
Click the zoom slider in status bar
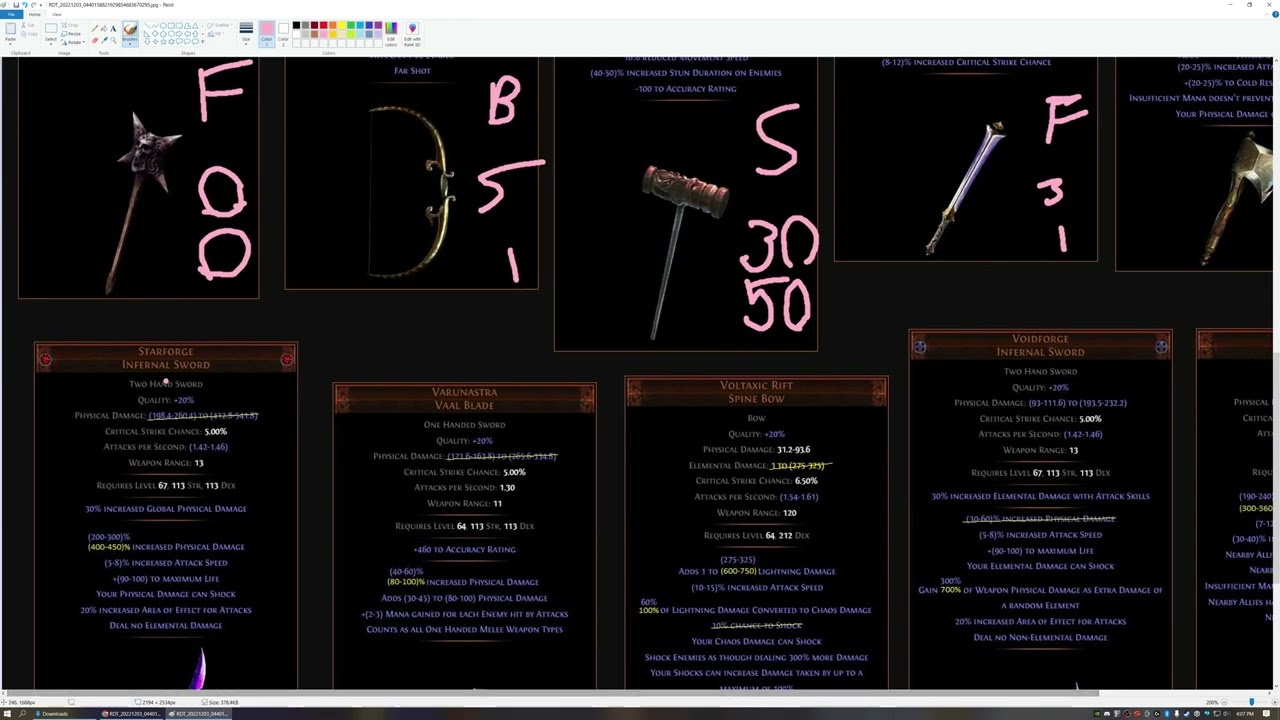pyautogui.click(x=1250, y=702)
